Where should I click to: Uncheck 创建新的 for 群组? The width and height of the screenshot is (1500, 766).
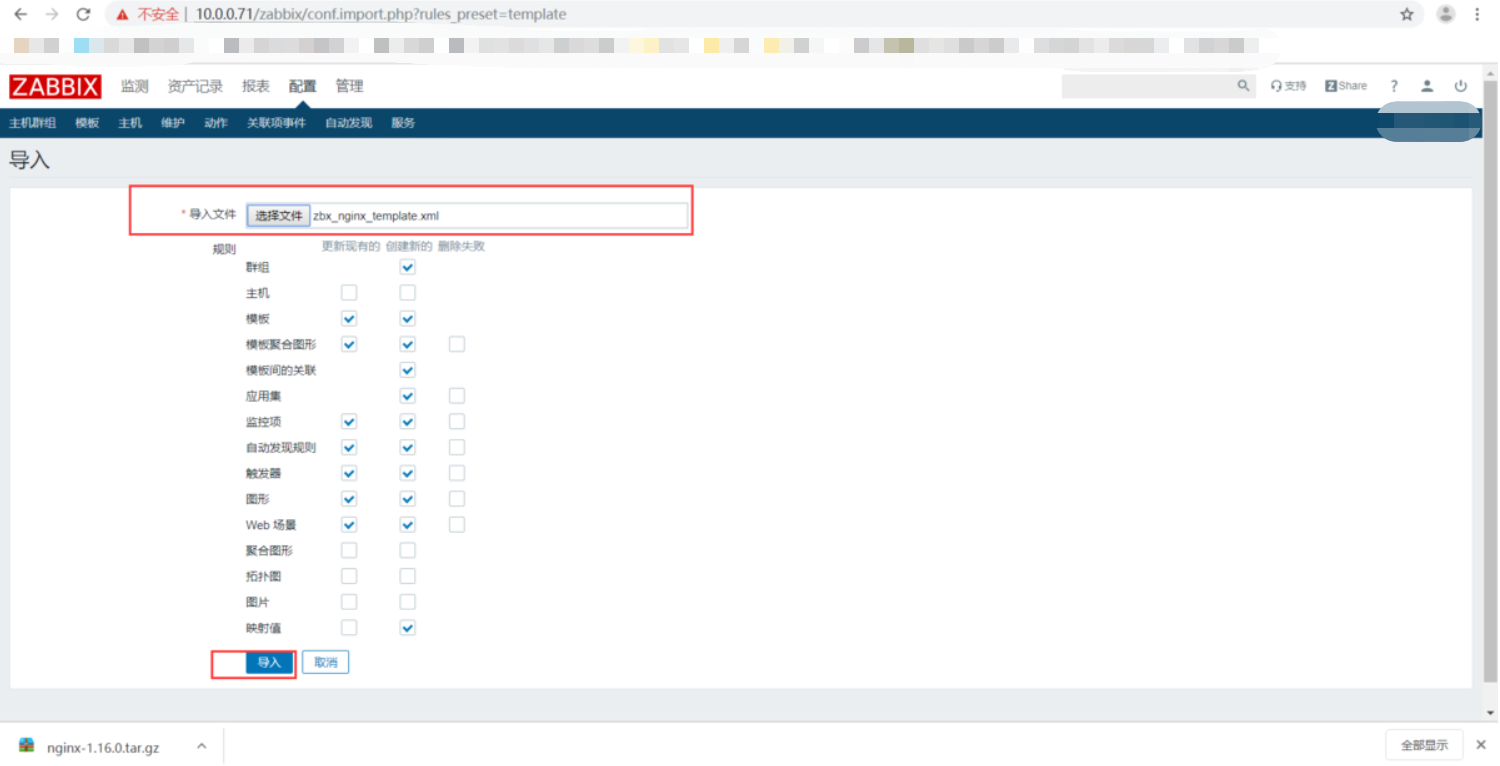[407, 267]
